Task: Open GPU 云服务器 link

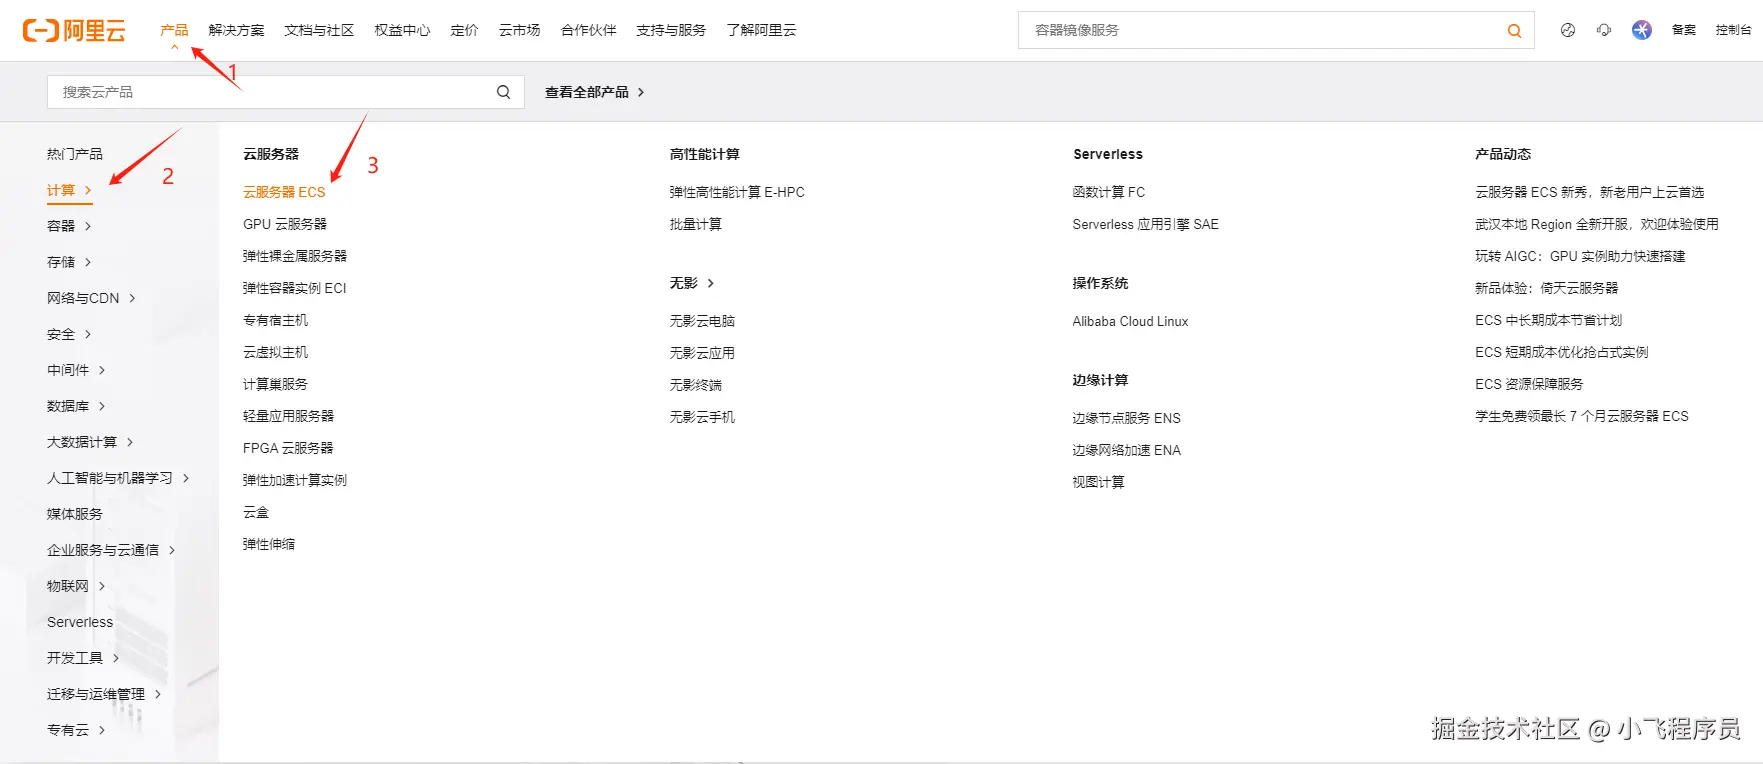Action: coord(285,224)
